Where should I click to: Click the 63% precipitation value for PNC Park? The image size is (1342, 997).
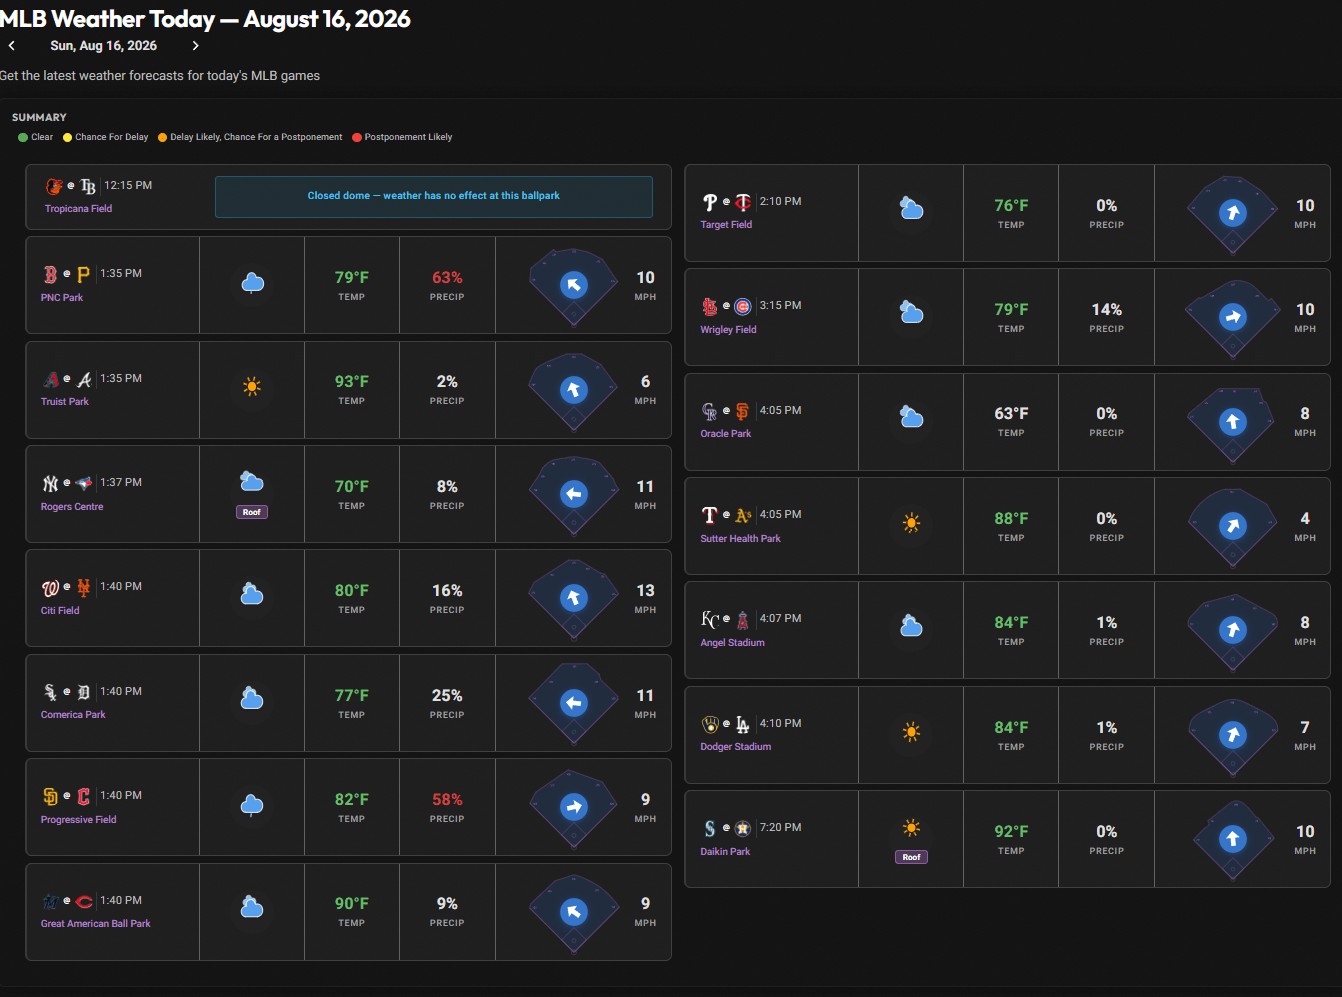click(x=447, y=278)
